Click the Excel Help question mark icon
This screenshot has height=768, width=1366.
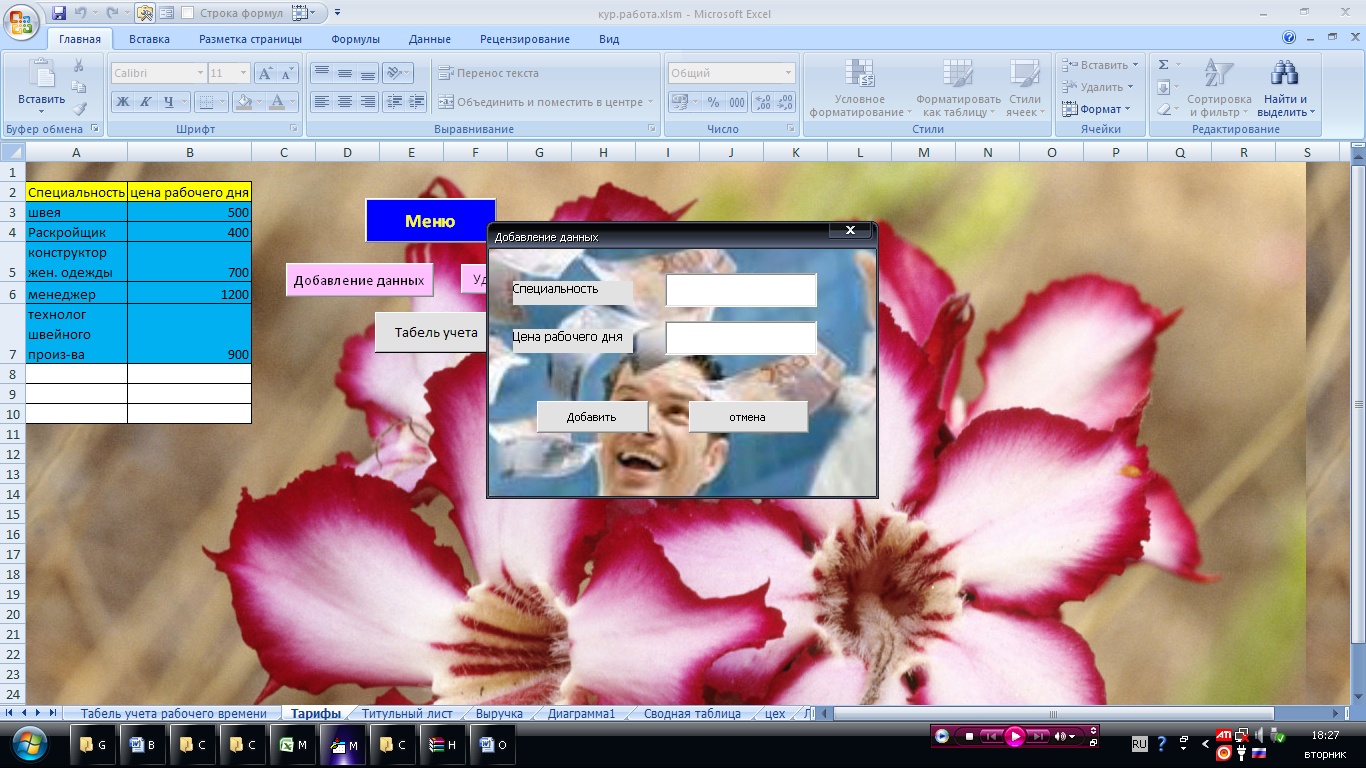click(1289, 38)
